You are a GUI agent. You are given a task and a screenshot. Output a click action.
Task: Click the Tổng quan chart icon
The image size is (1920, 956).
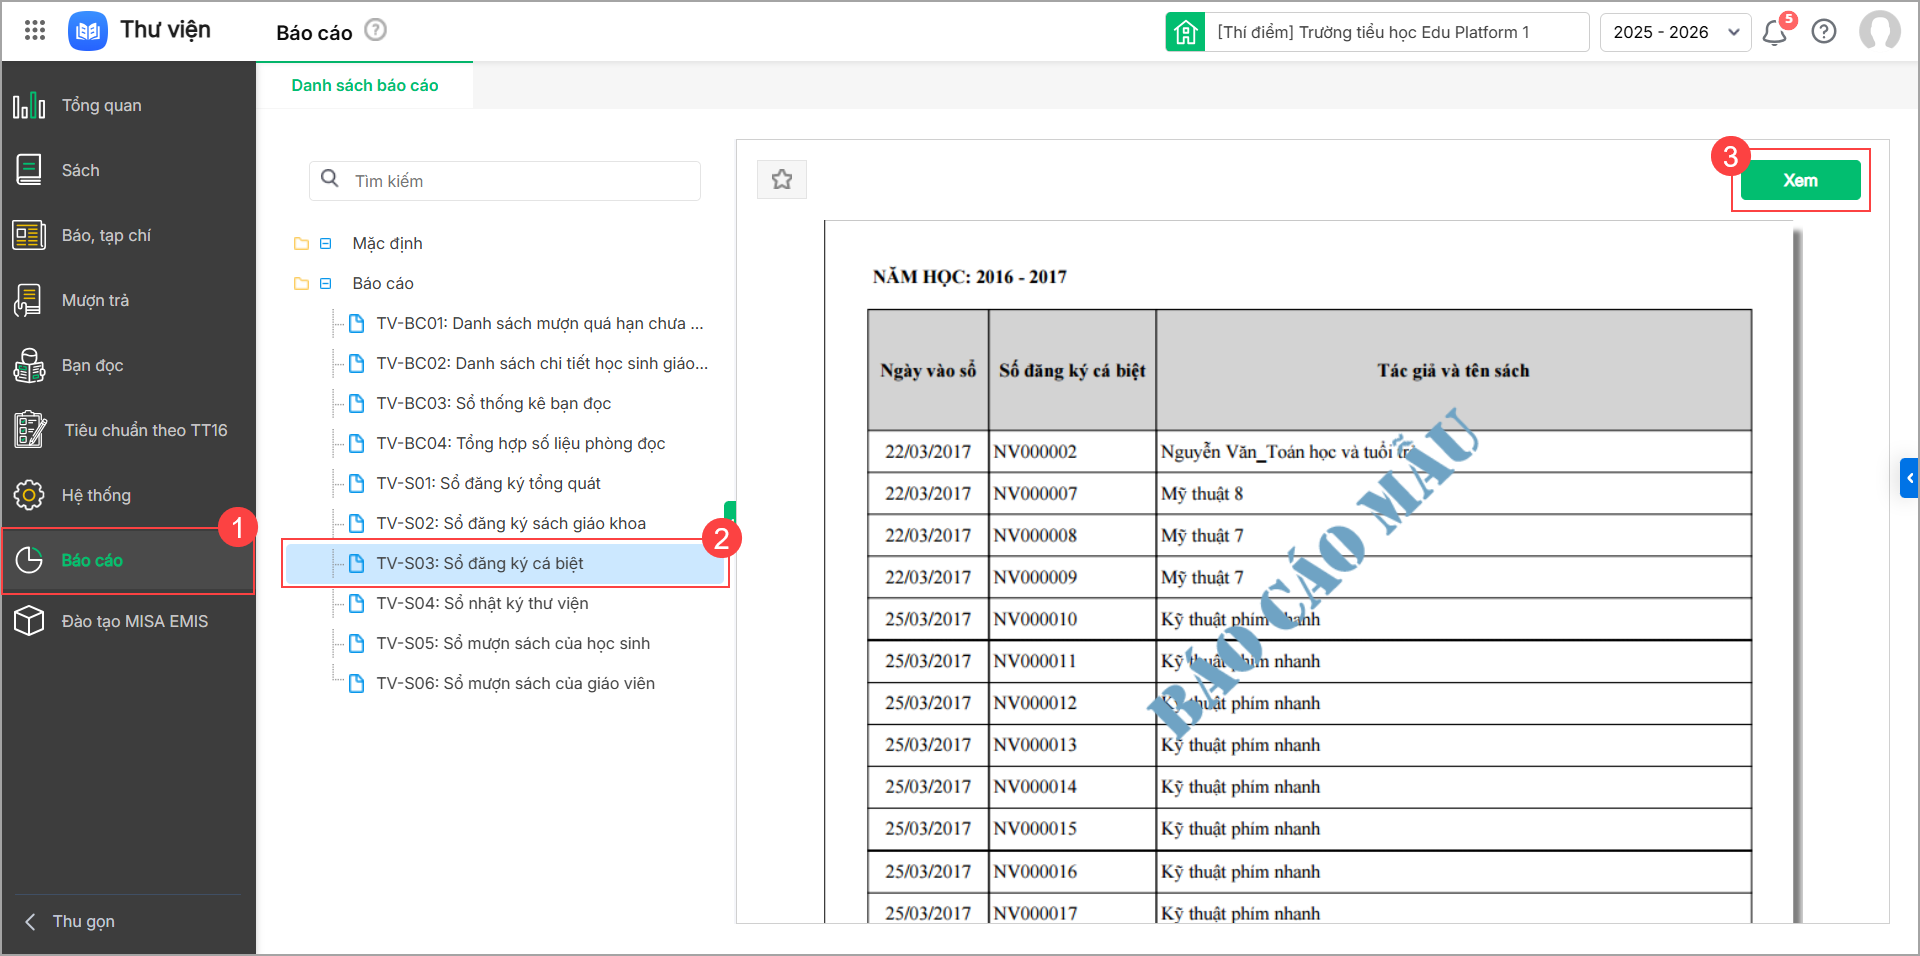[29, 105]
